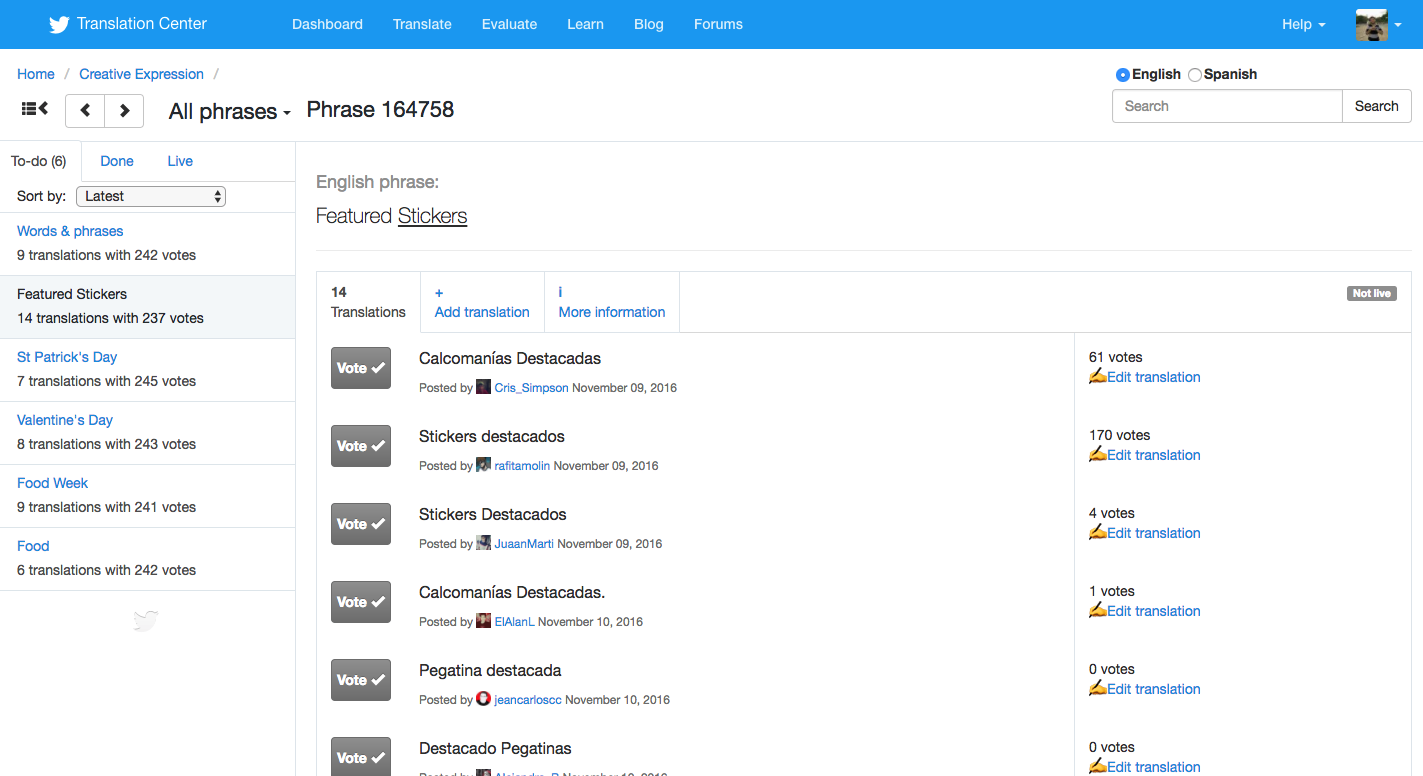Select the English radio button
This screenshot has height=776, width=1423.
point(1123,75)
